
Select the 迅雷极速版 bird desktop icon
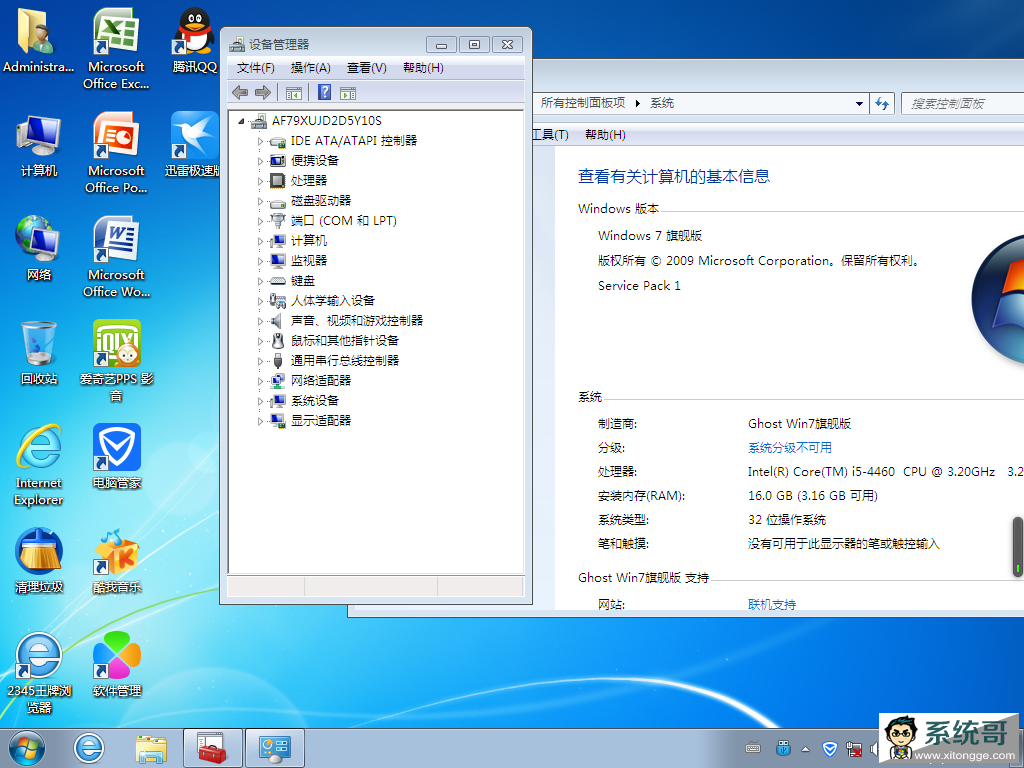coord(194,136)
